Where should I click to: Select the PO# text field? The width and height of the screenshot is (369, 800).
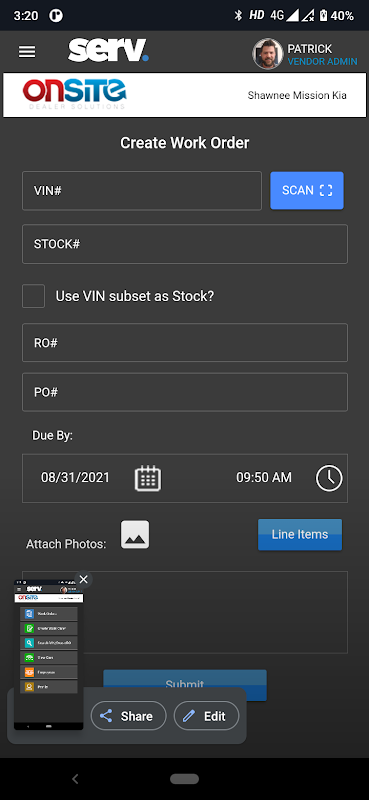185,392
